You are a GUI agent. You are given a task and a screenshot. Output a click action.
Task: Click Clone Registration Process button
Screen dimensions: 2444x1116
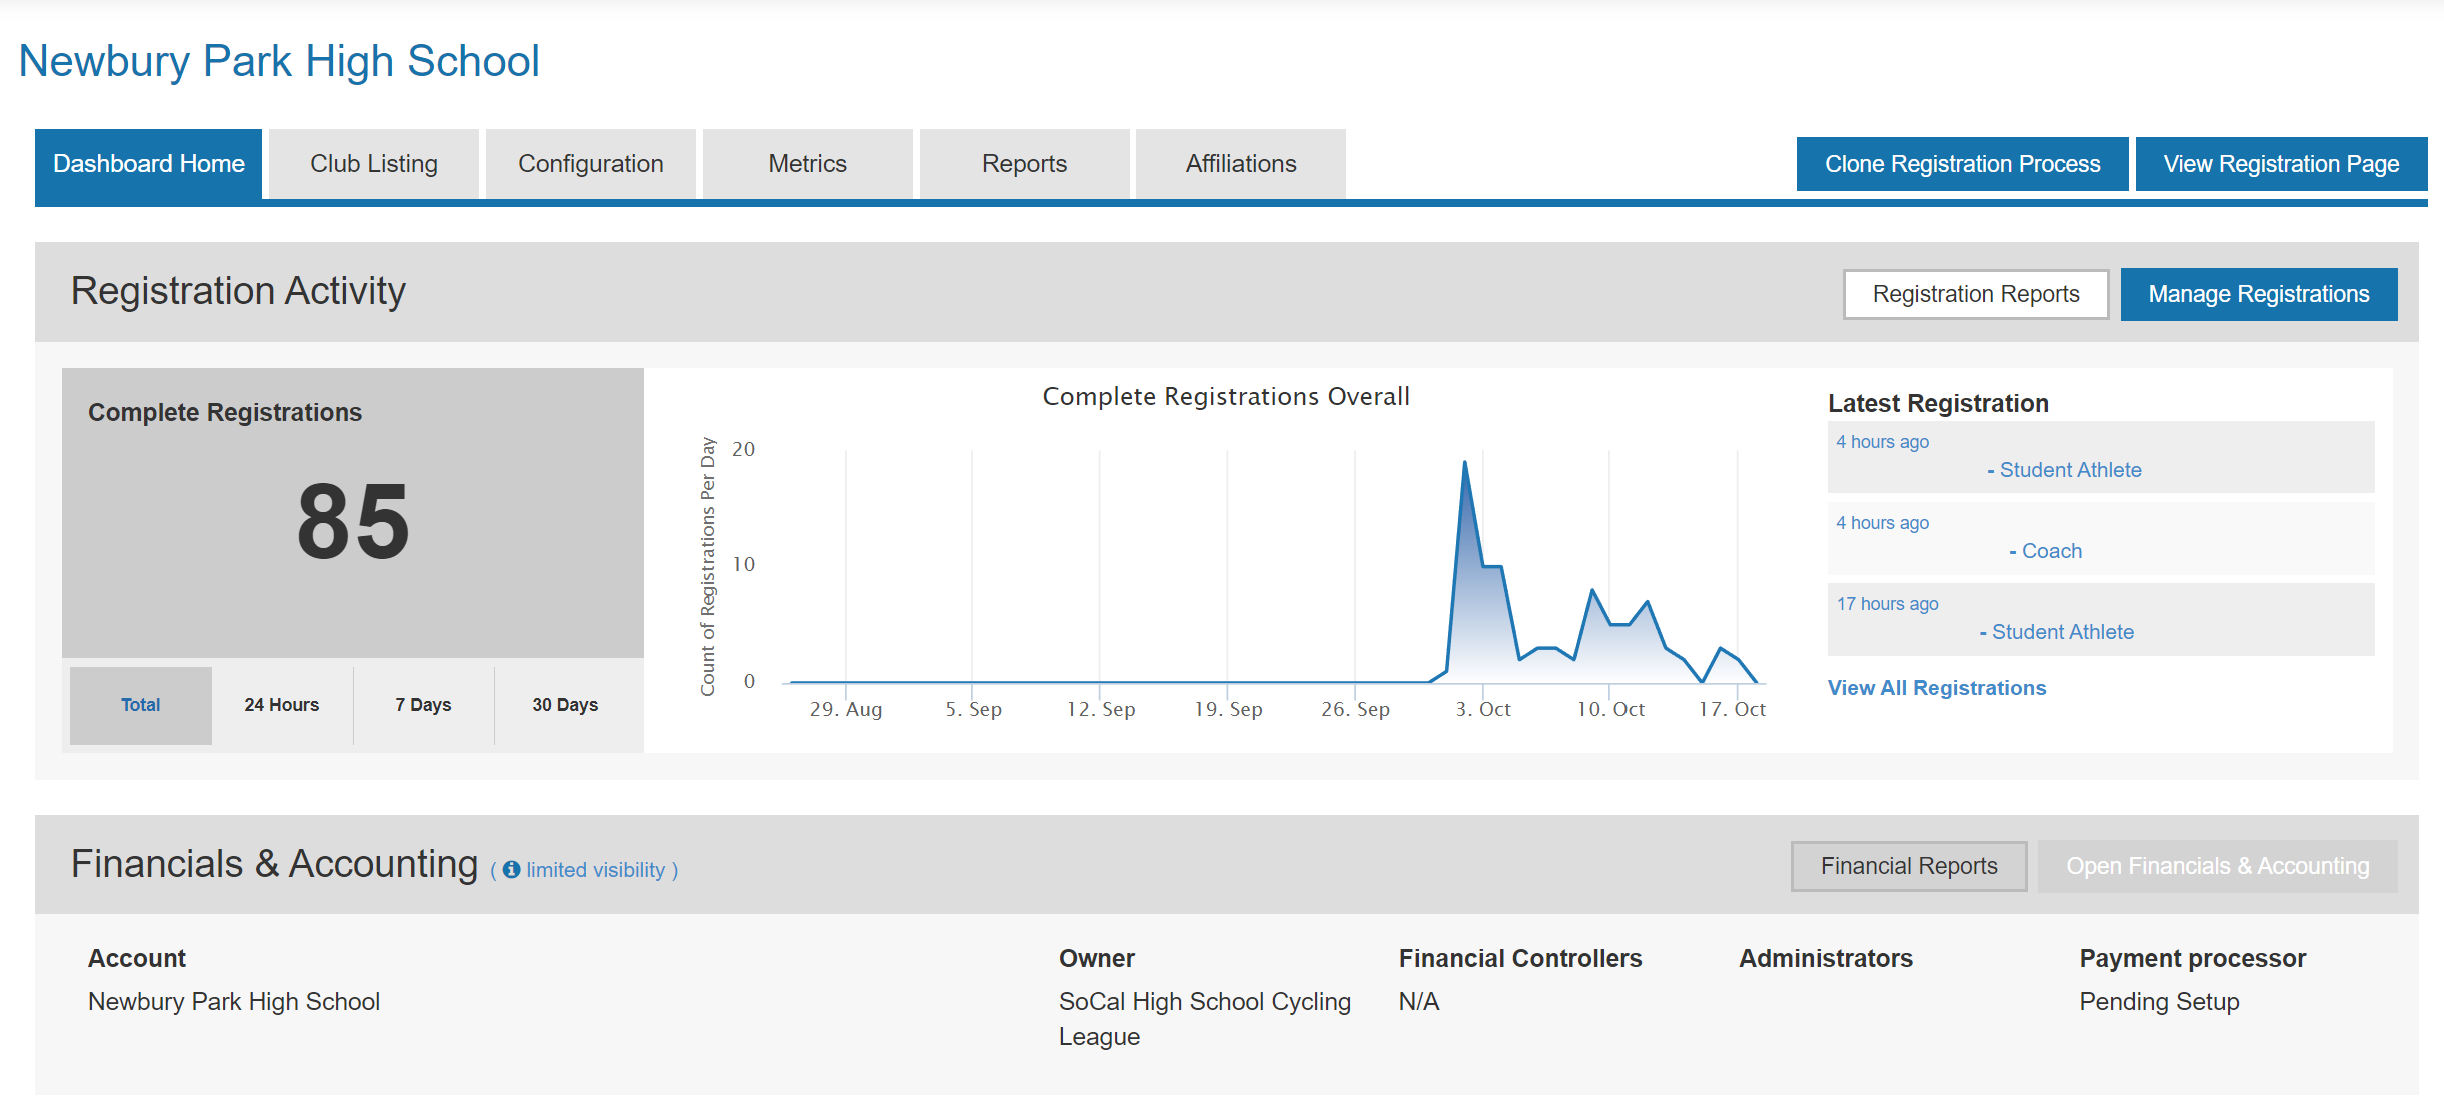[x=1962, y=164]
